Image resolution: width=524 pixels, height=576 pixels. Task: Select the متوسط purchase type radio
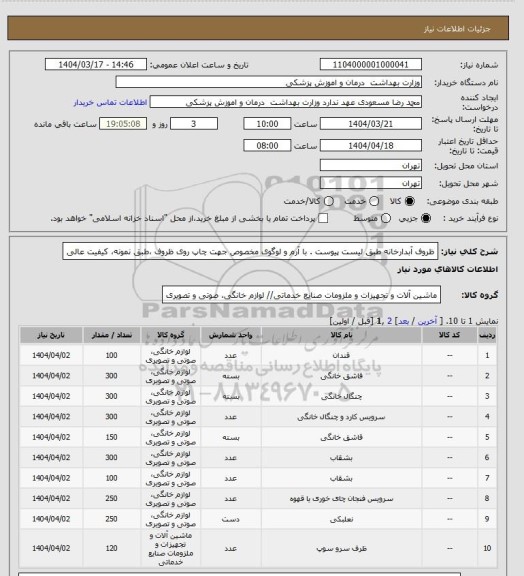tap(385, 218)
